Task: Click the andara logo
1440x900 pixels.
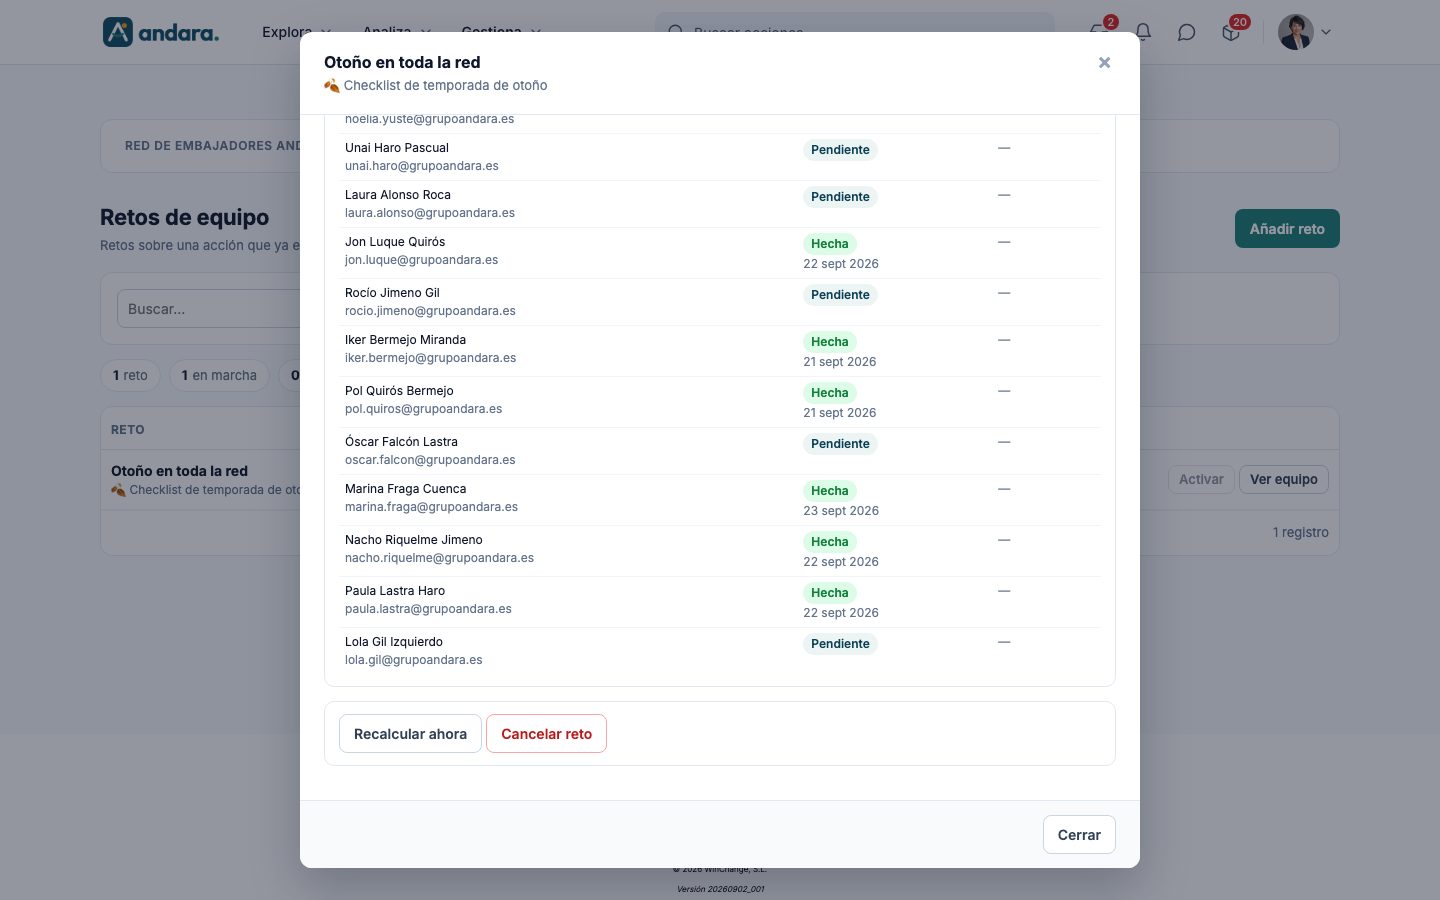Action: point(161,32)
